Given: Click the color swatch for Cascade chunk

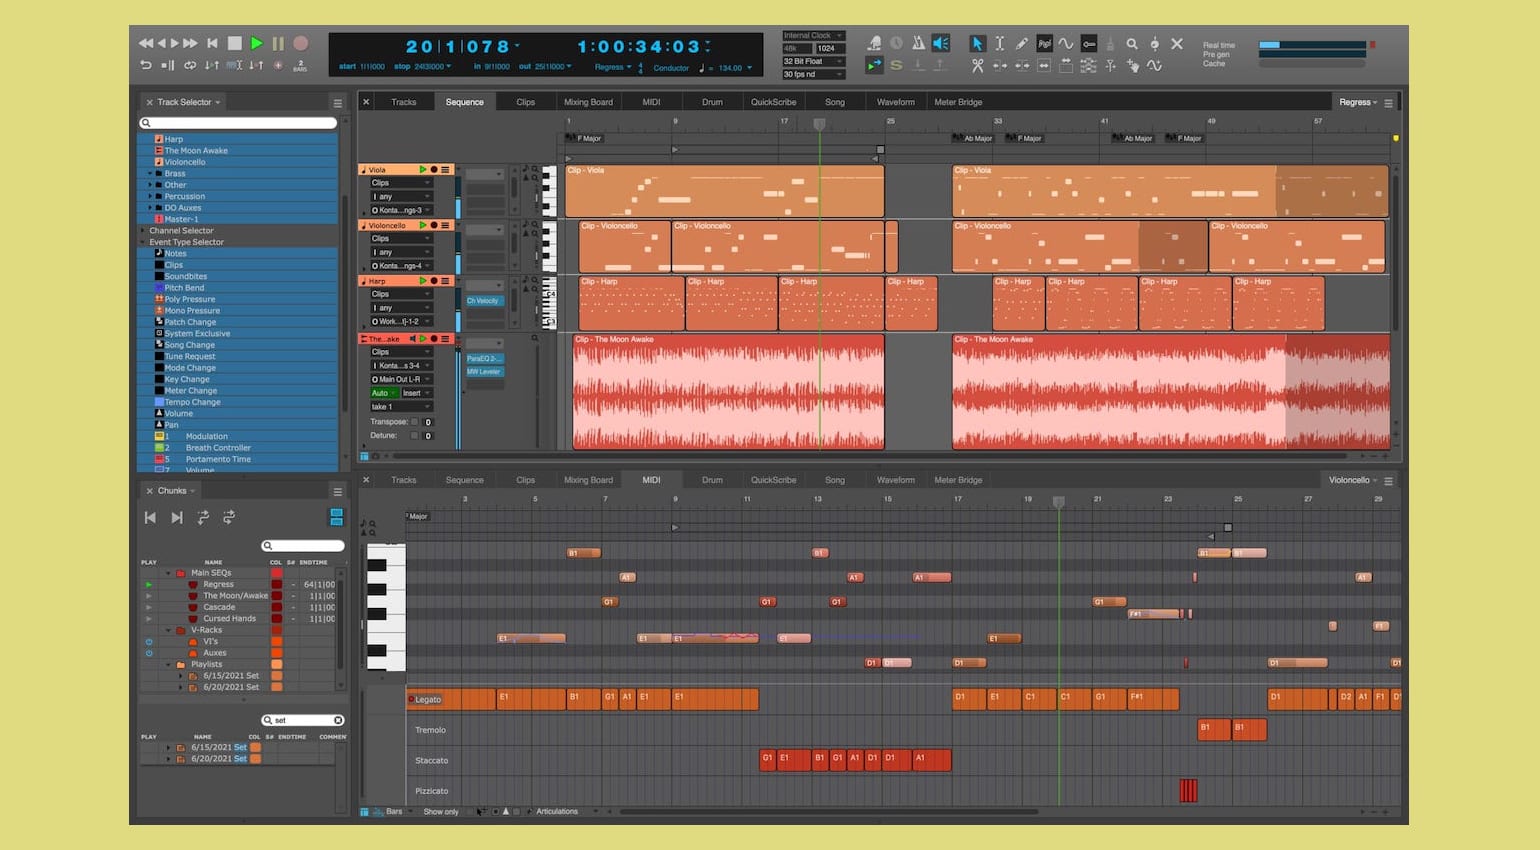Looking at the screenshot, I should (277, 607).
